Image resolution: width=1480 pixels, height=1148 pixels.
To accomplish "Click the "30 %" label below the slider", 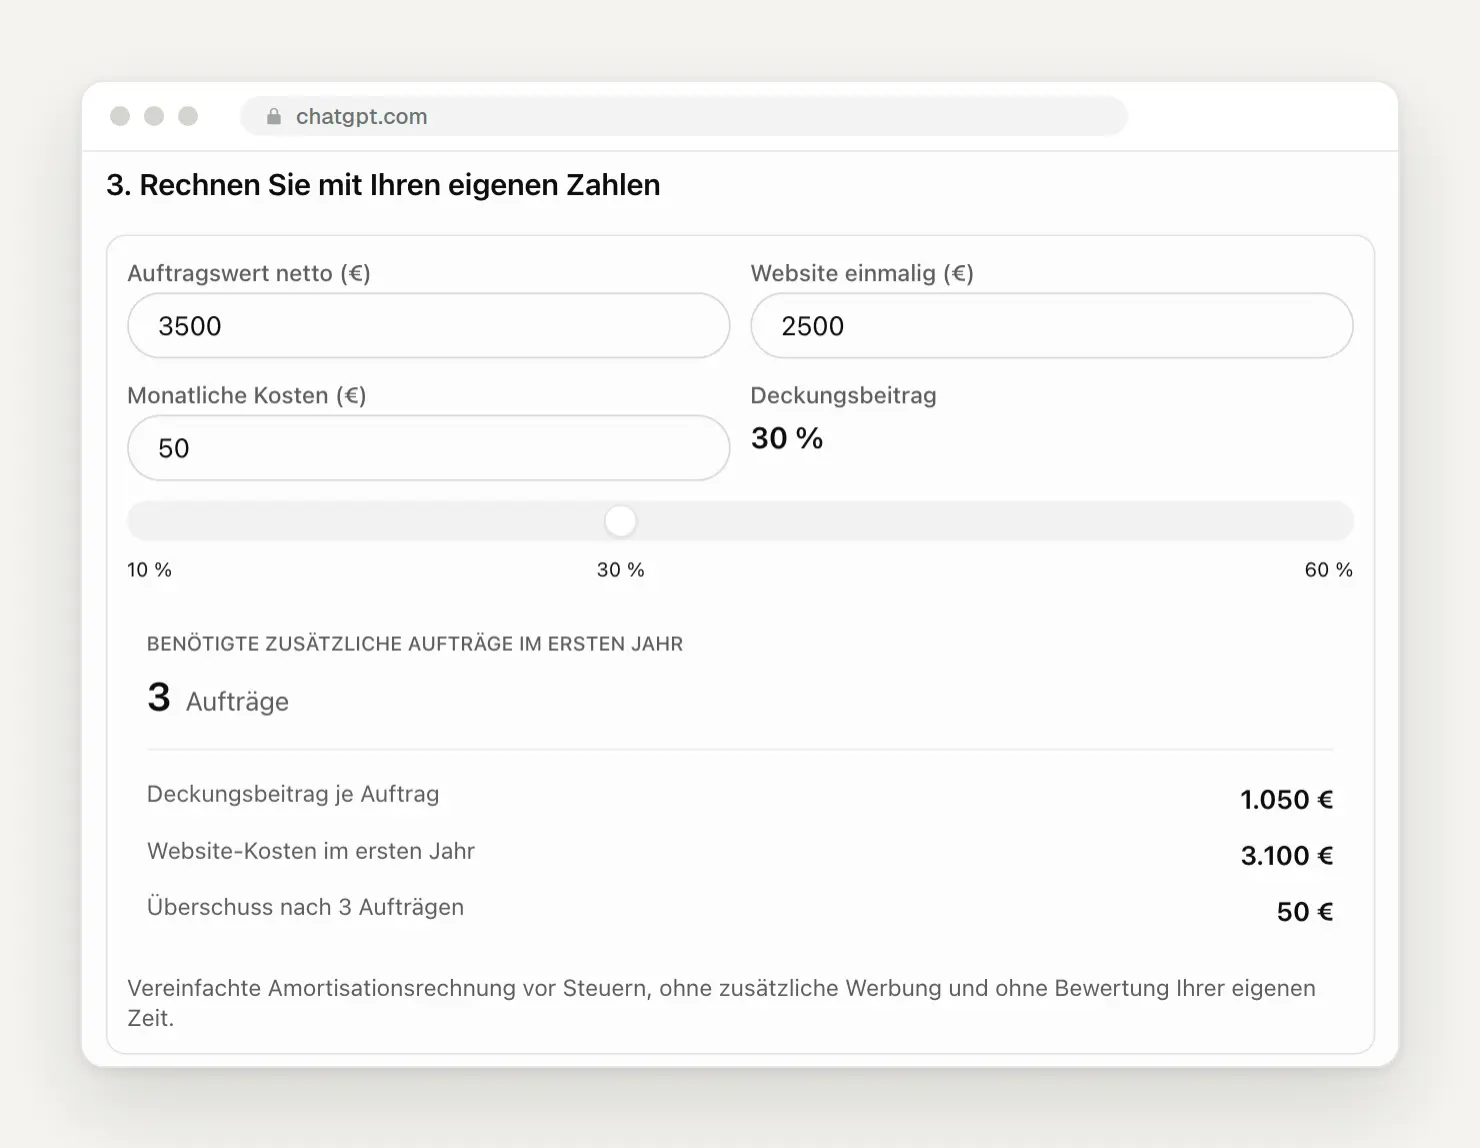I will [x=621, y=570].
